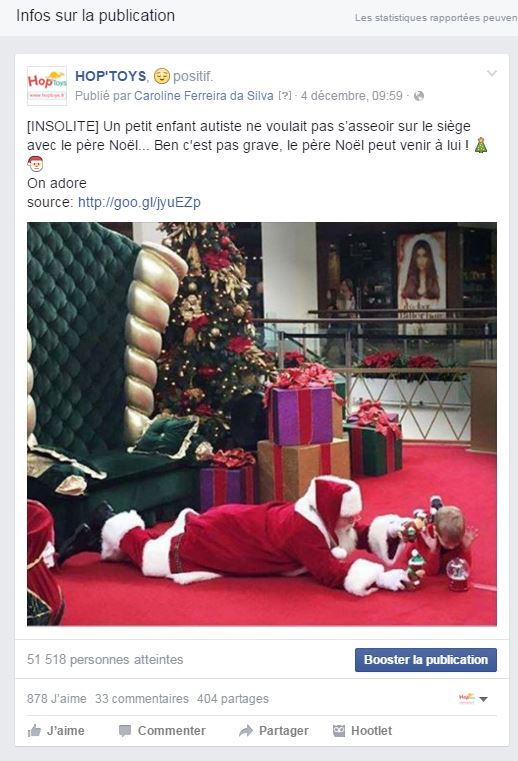This screenshot has width=518, height=761.
Task: Open the HOP'TOYS page profile picture
Action: pos(47,85)
